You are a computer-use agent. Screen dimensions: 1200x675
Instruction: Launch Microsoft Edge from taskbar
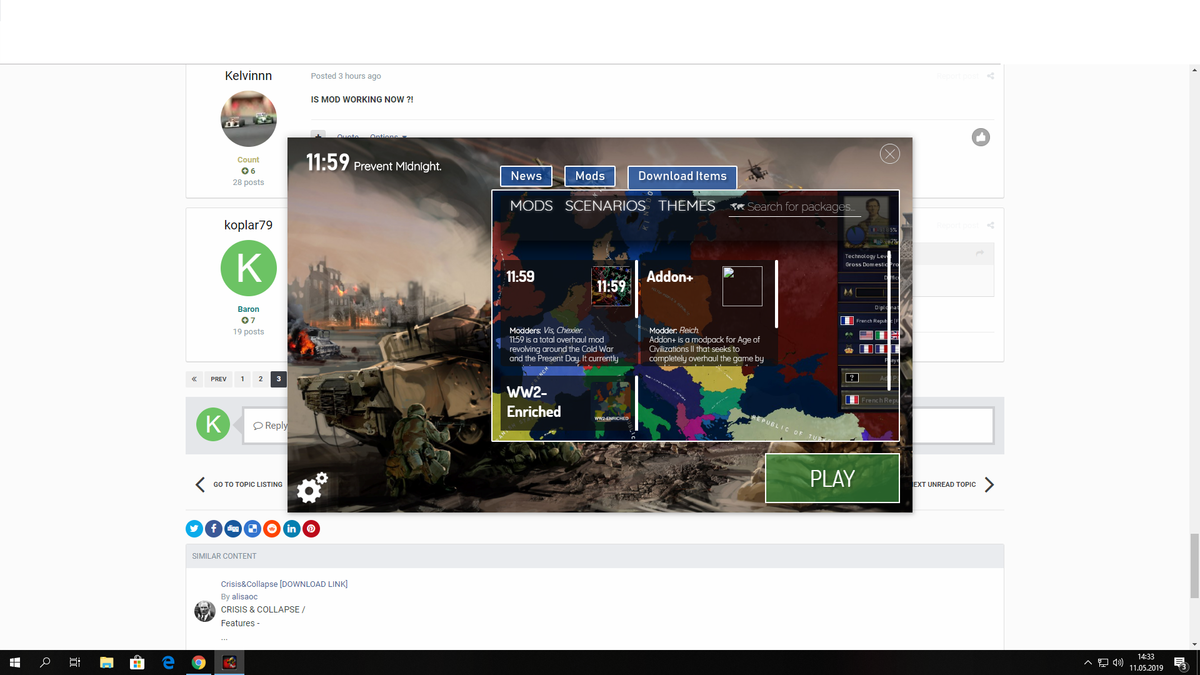pyautogui.click(x=168, y=662)
